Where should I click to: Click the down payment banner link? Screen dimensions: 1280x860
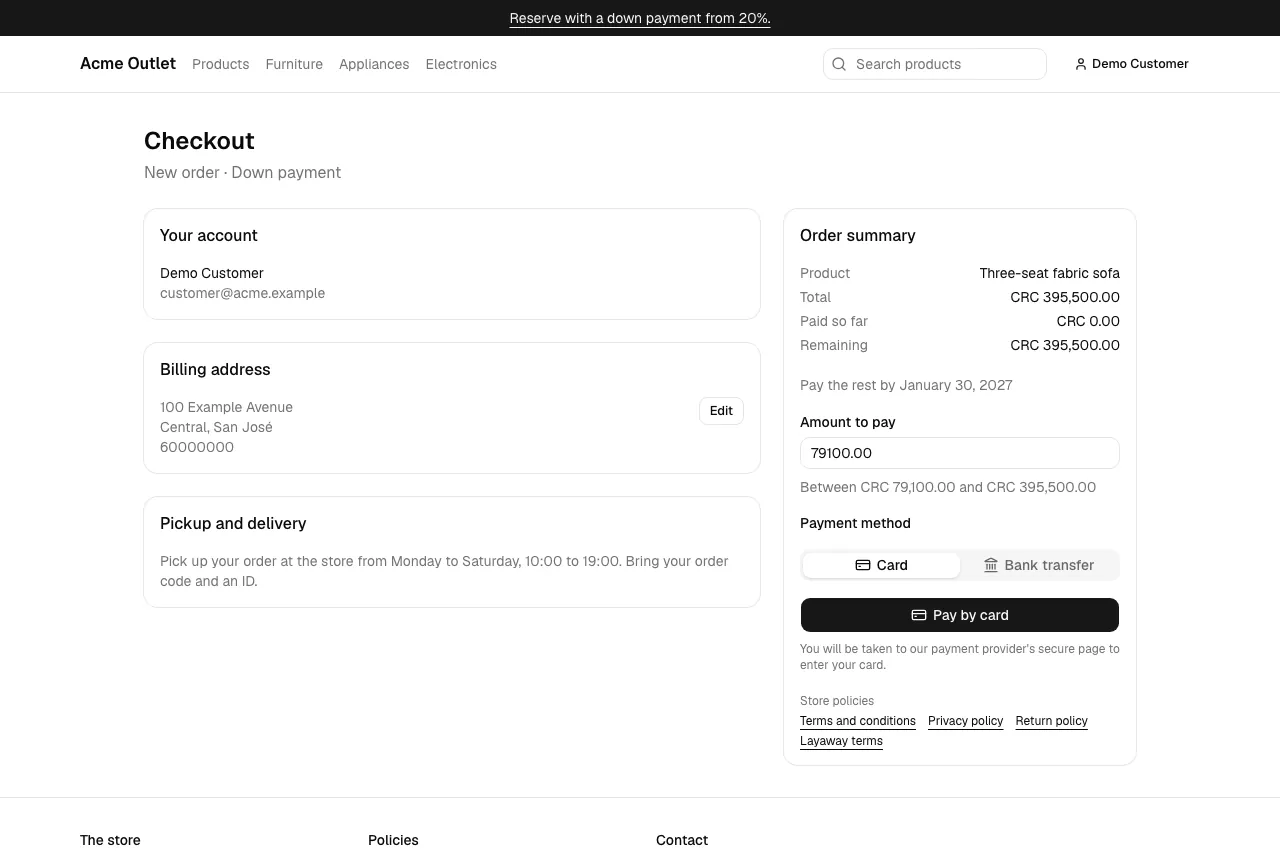pos(640,18)
